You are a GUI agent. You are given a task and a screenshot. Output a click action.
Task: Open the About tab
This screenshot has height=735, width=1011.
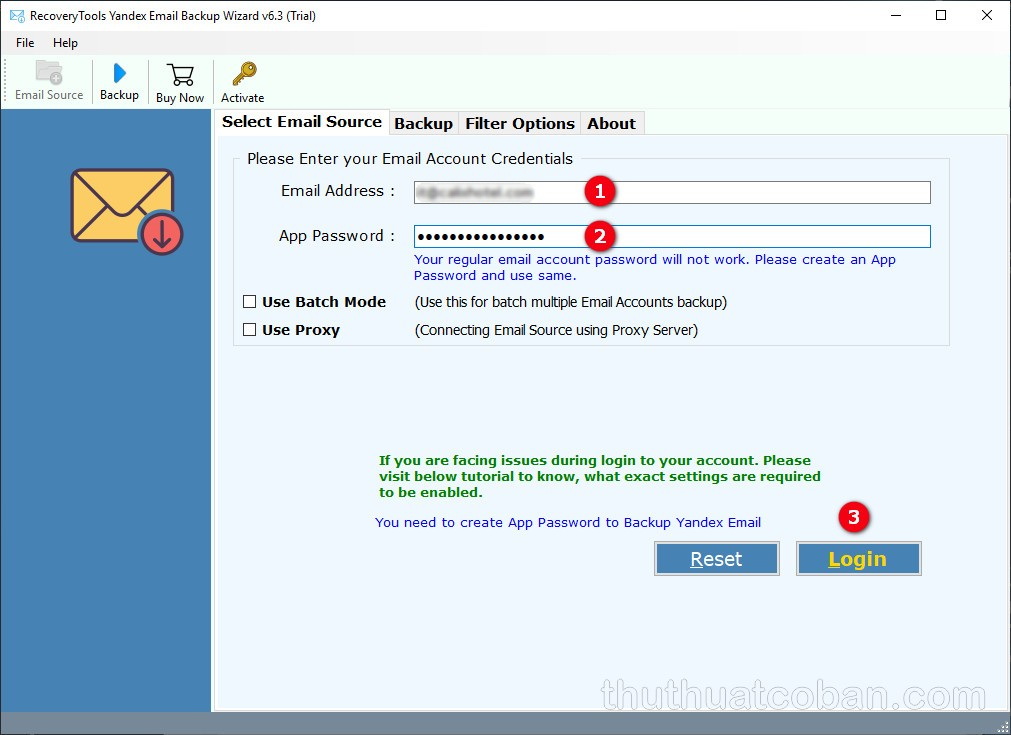click(611, 123)
